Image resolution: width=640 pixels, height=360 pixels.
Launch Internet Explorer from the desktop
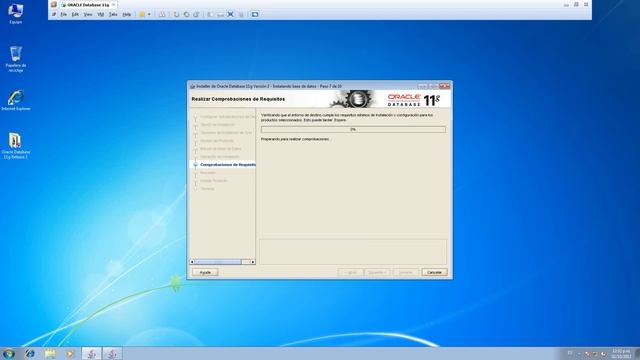tap(16, 100)
